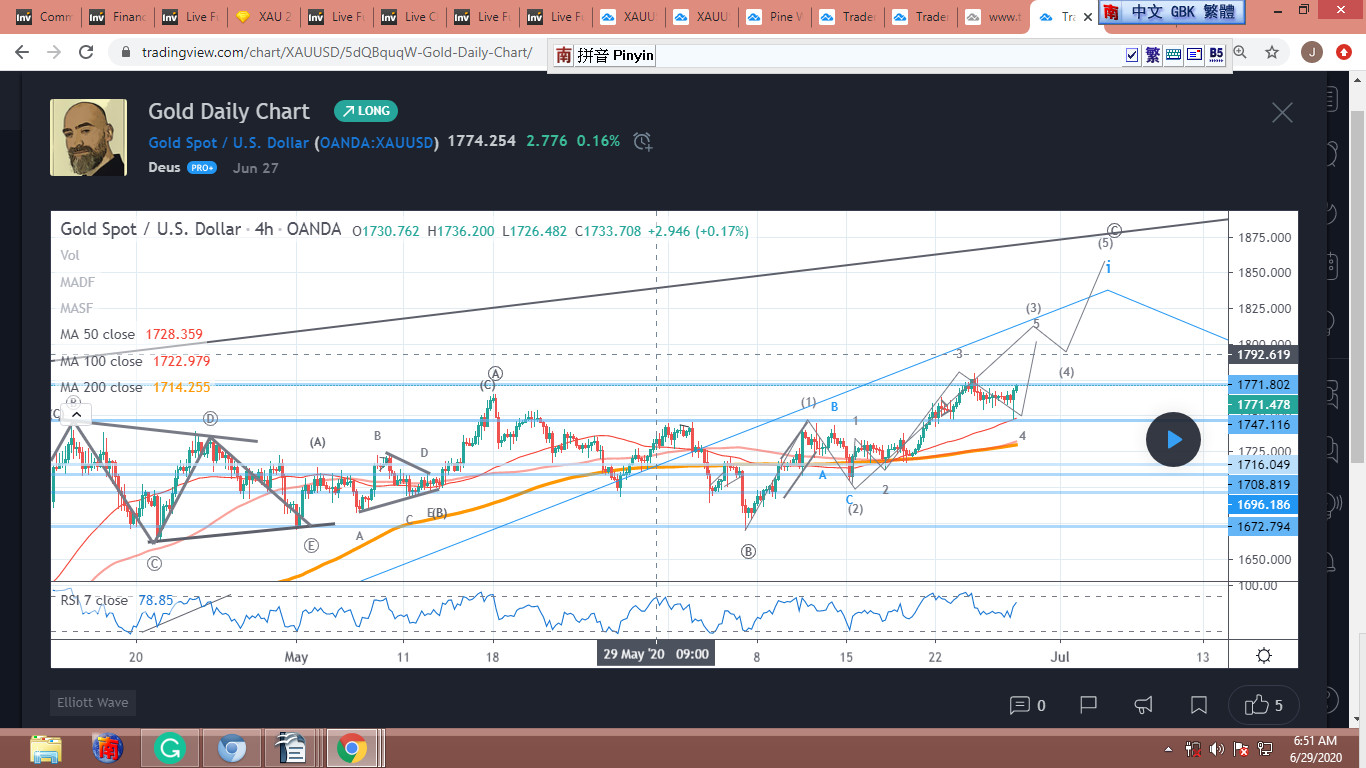Play the chart idea replay
This screenshot has height=768, width=1366.
pyautogui.click(x=1173, y=439)
